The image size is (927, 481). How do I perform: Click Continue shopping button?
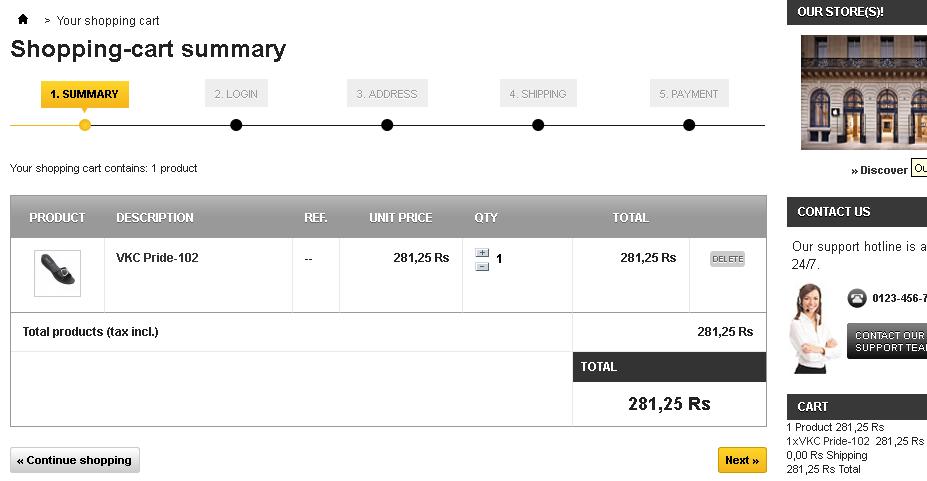[x=75, y=460]
